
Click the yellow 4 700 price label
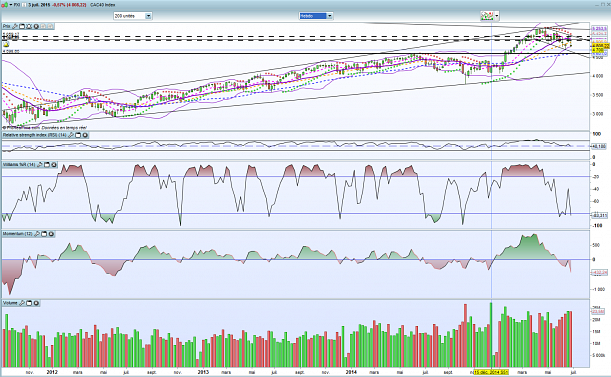click(x=598, y=50)
